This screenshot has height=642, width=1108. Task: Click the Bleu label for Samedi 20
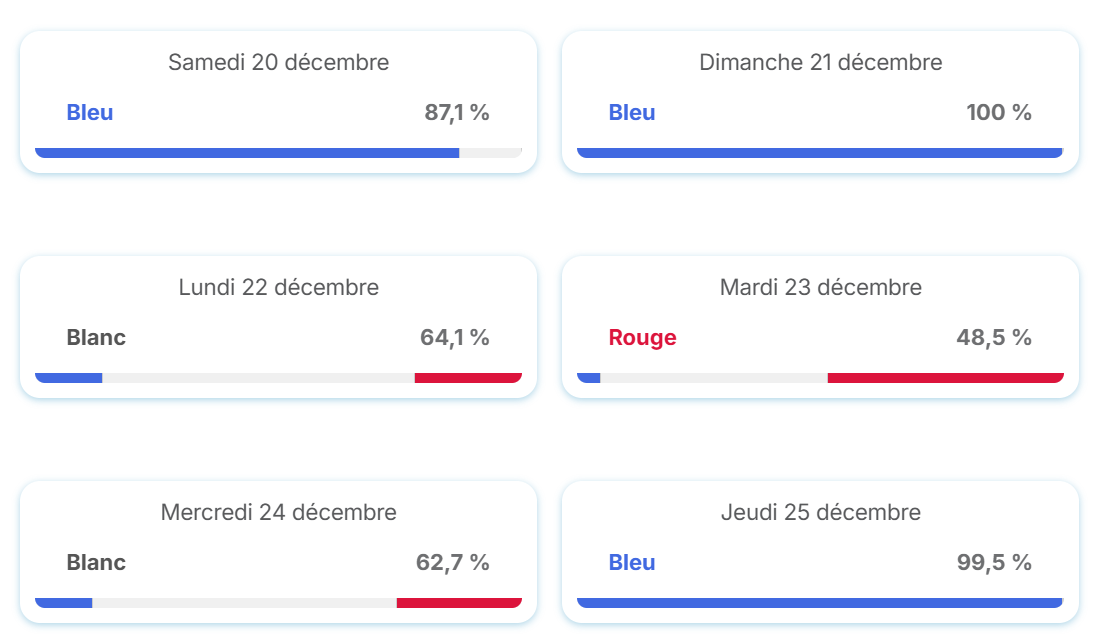tap(90, 113)
